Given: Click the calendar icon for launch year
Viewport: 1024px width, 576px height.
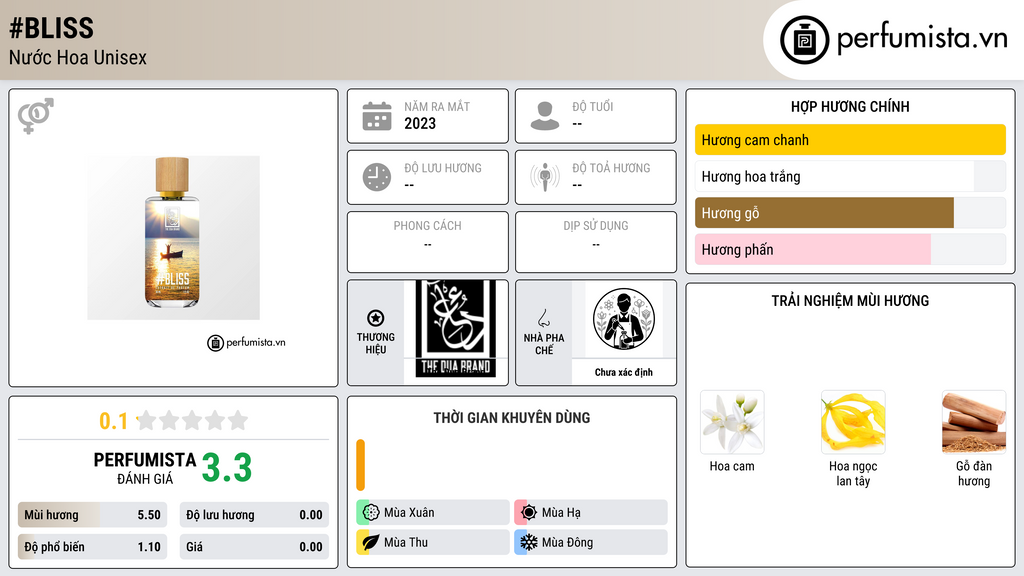Looking at the screenshot, I should pyautogui.click(x=377, y=116).
